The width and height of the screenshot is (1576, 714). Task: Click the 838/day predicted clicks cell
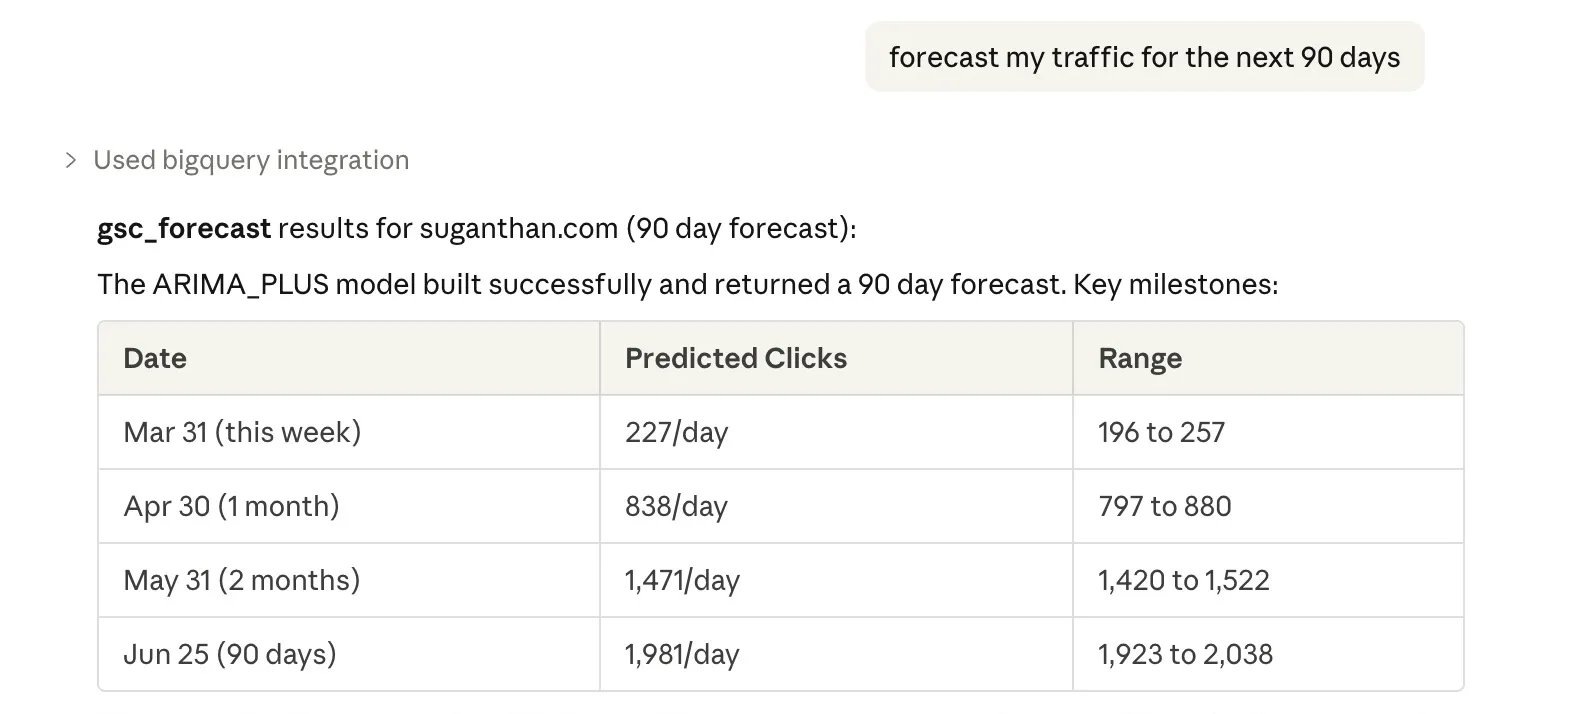pos(676,506)
